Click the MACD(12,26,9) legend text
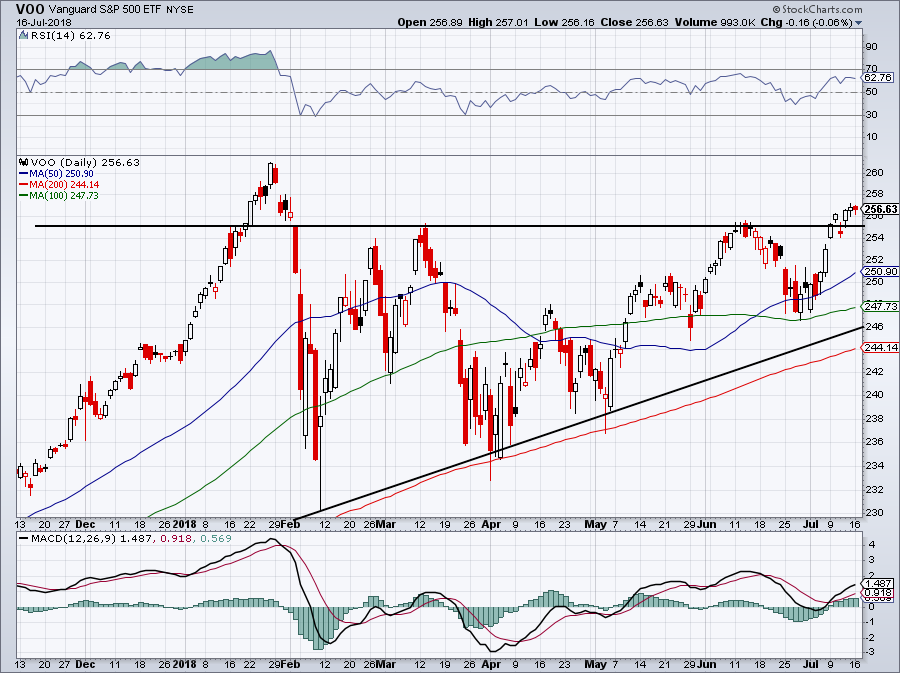This screenshot has width=900, height=673. (73, 539)
